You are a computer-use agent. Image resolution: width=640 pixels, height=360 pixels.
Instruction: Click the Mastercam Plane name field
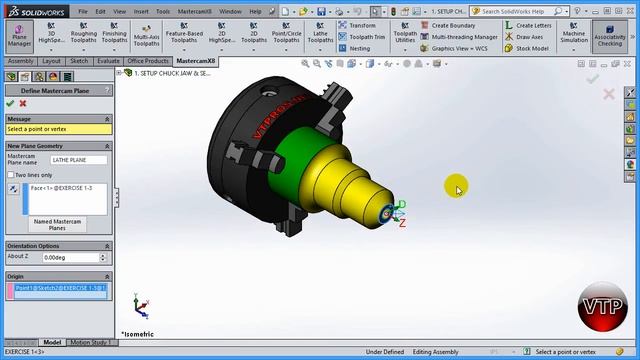click(x=79, y=160)
